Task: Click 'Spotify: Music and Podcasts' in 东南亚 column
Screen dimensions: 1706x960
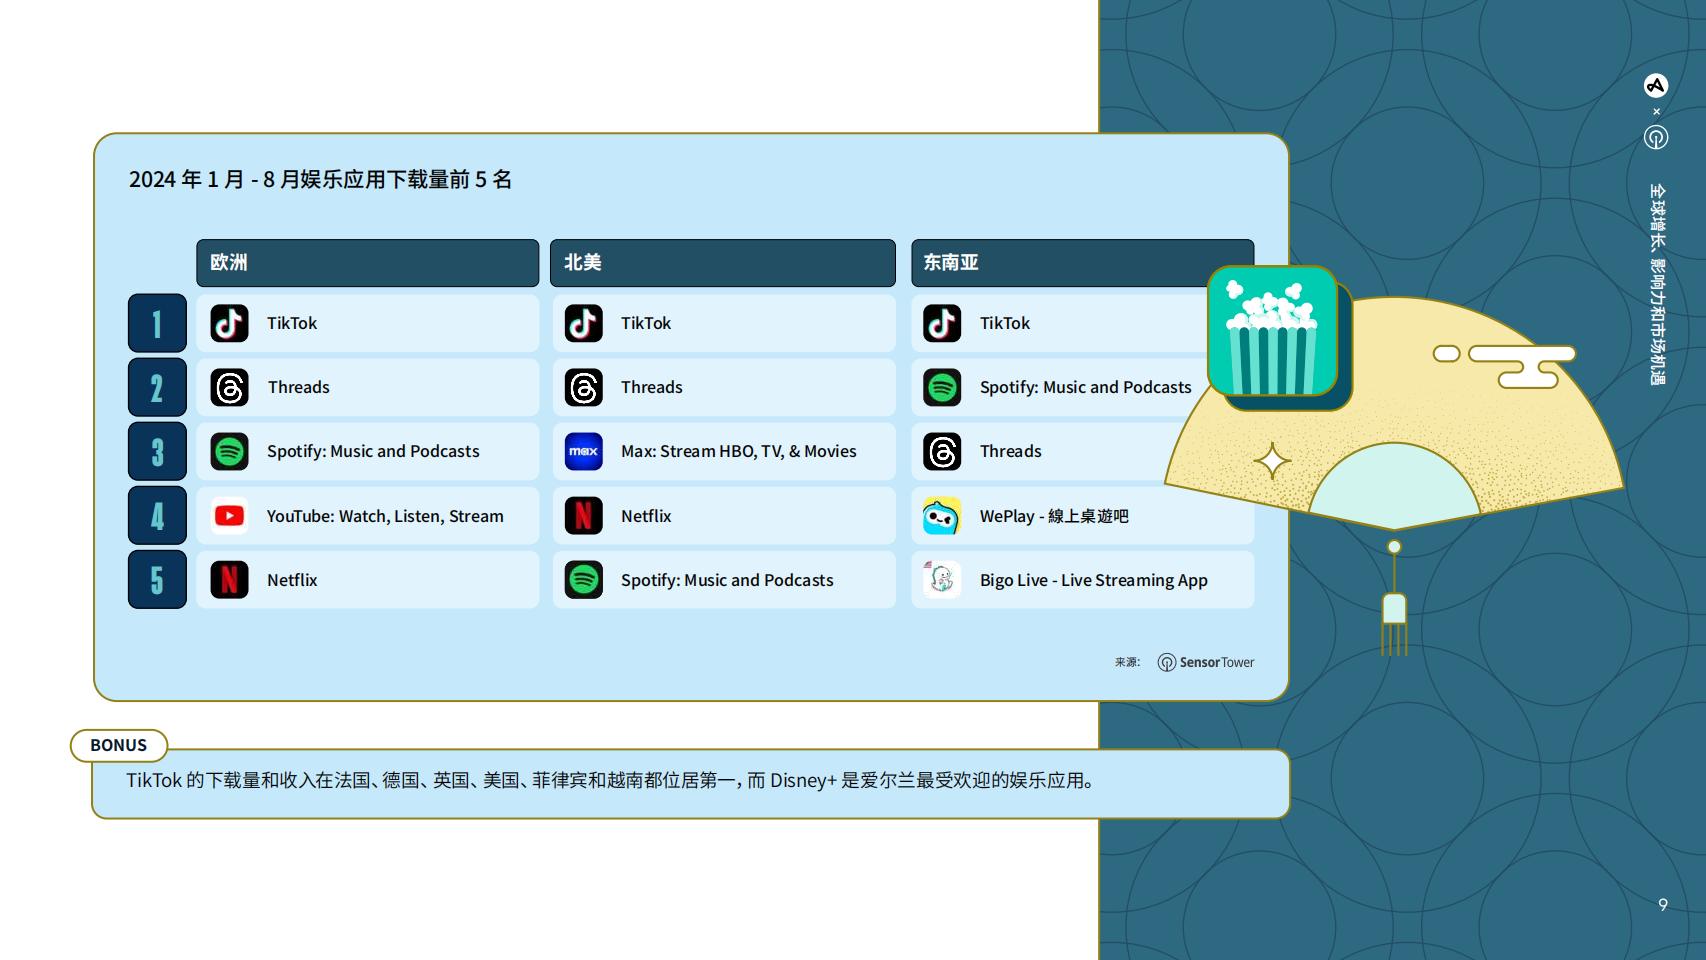Action: click(1086, 387)
